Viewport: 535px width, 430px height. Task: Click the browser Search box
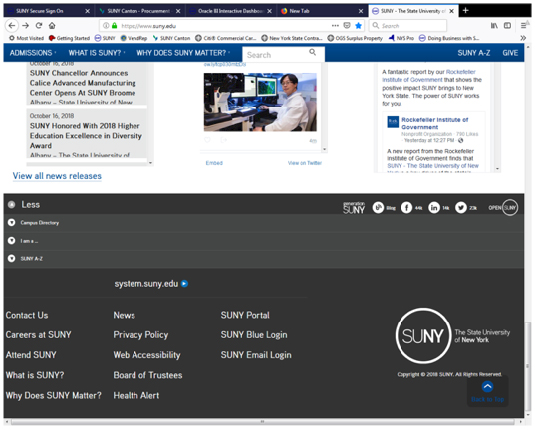point(408,26)
